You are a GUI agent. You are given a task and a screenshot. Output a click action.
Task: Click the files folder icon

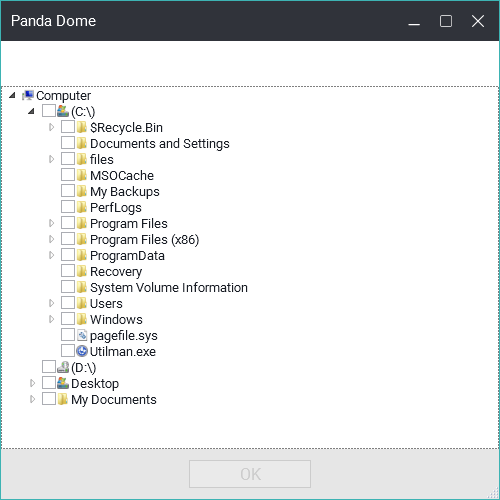click(x=82, y=159)
